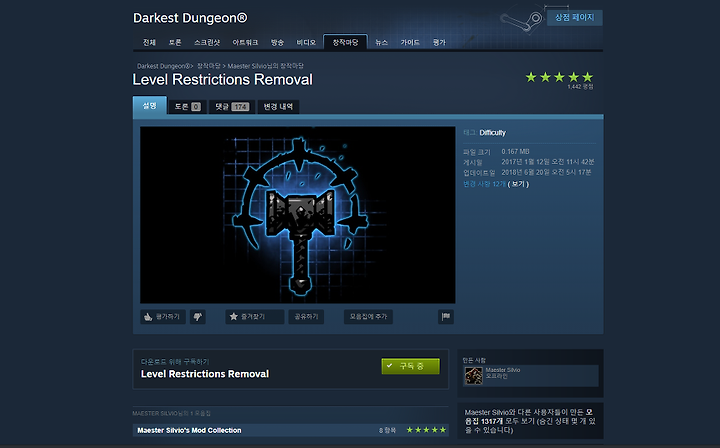Screen dimensions: 720x448
Task: Toggle the green 구독 중 subscribed button
Action: (x=411, y=366)
